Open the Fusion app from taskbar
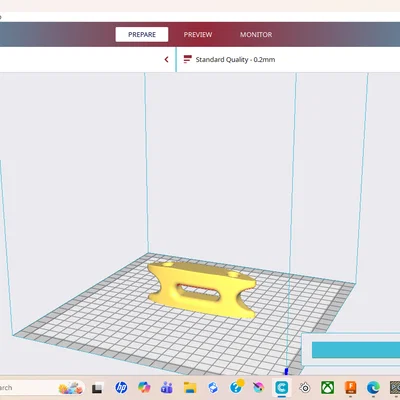Image resolution: width=400 pixels, height=400 pixels. pyautogui.click(x=351, y=388)
